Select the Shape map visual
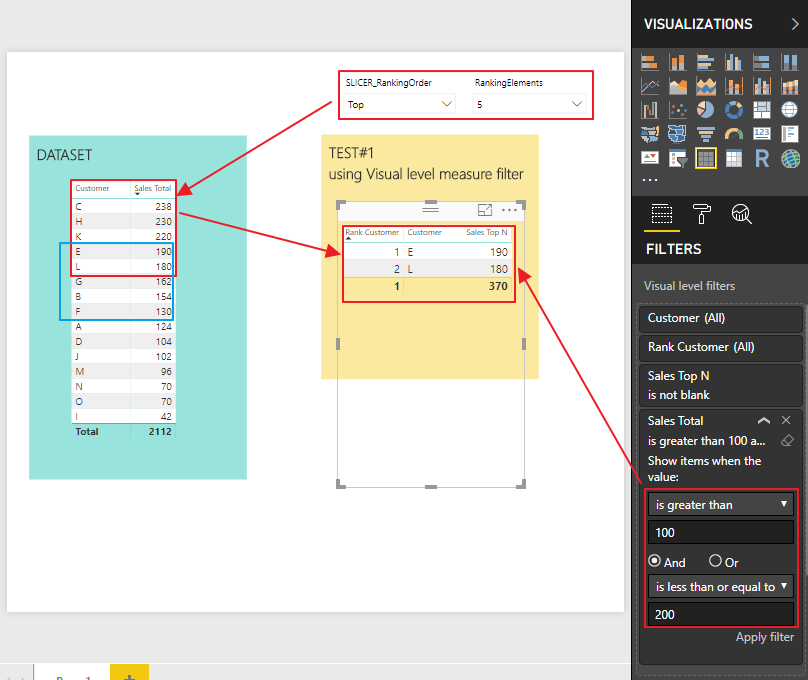 pos(678,134)
